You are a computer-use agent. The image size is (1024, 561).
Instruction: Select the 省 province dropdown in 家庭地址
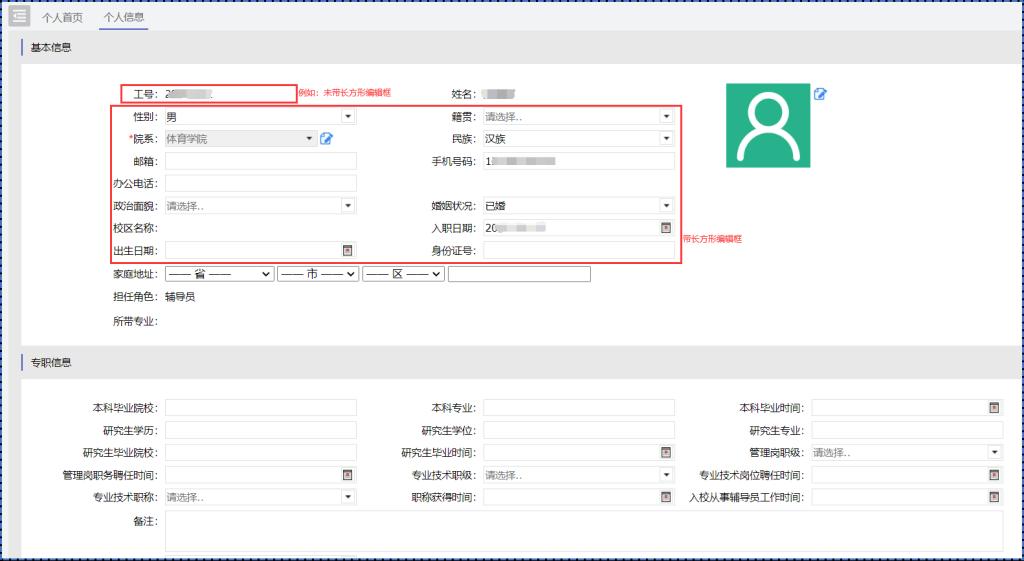[219, 274]
